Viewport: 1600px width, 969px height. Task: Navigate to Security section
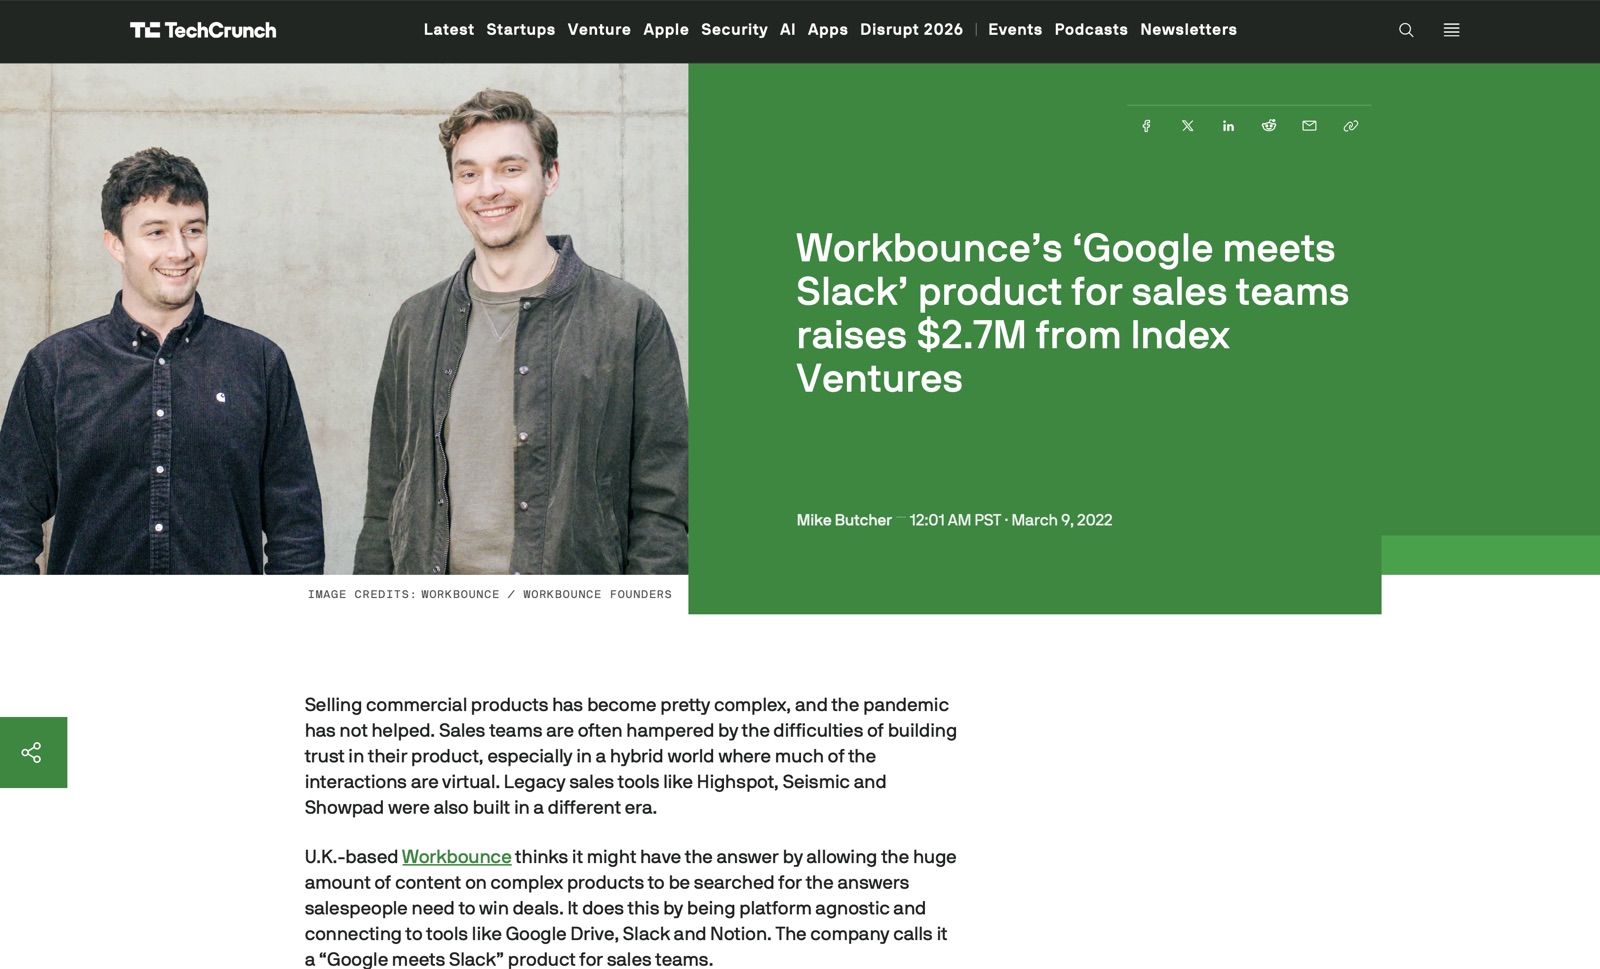click(734, 30)
